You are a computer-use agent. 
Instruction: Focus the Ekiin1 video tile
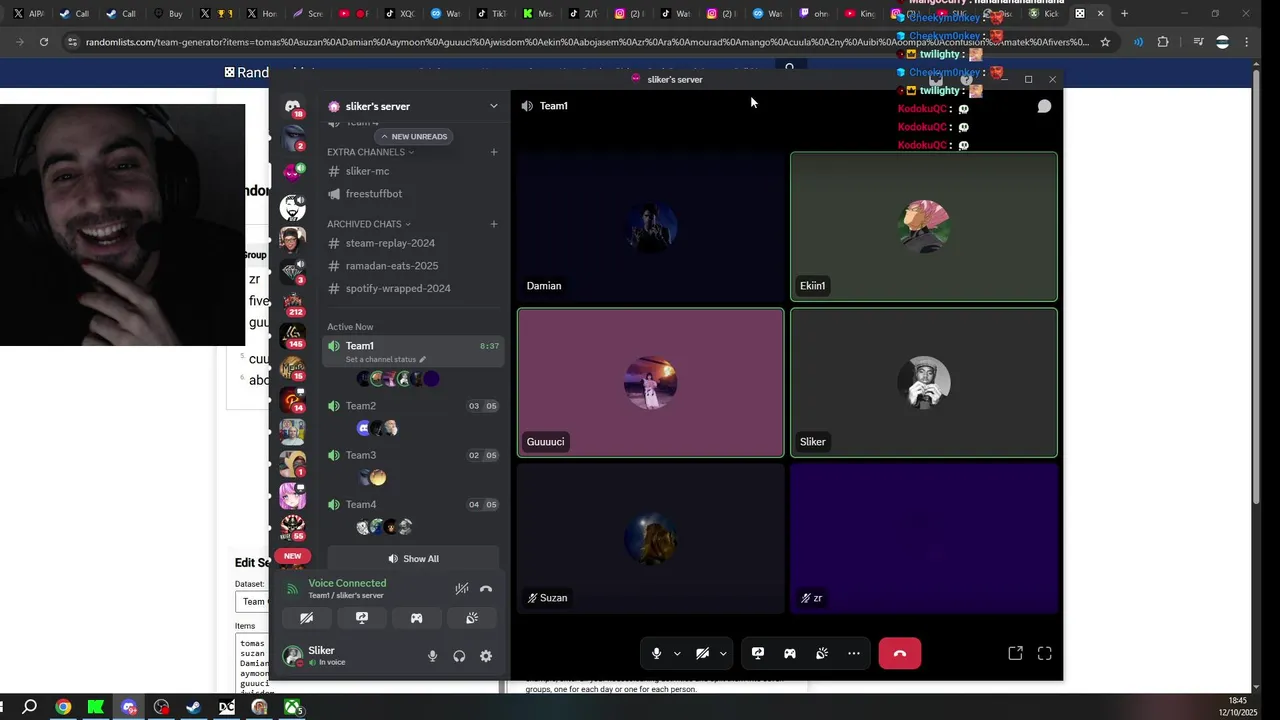point(924,226)
